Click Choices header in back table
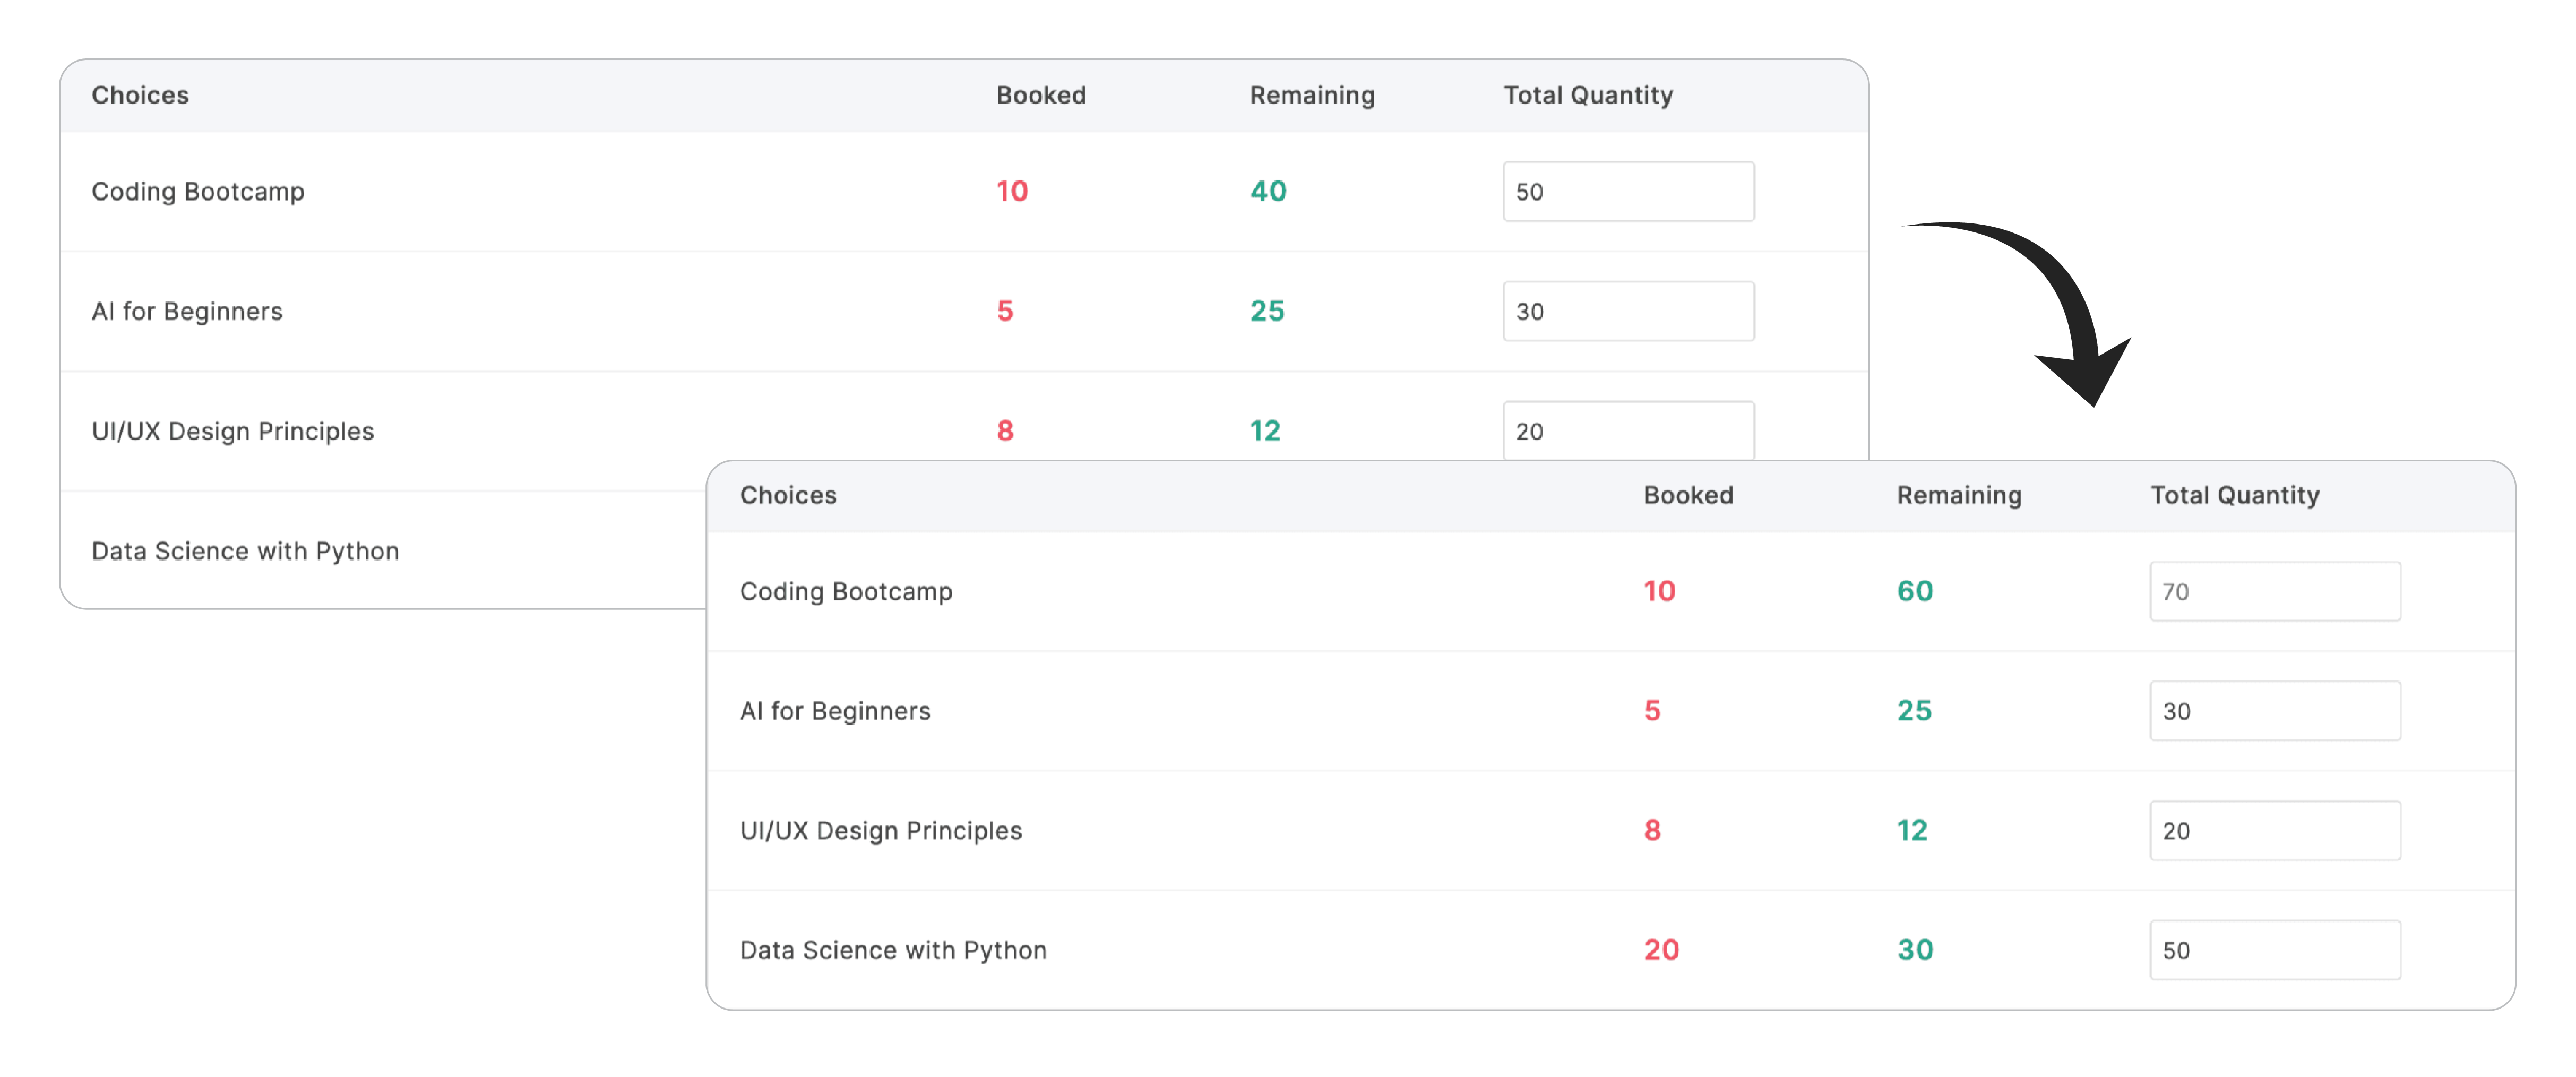 click(140, 95)
